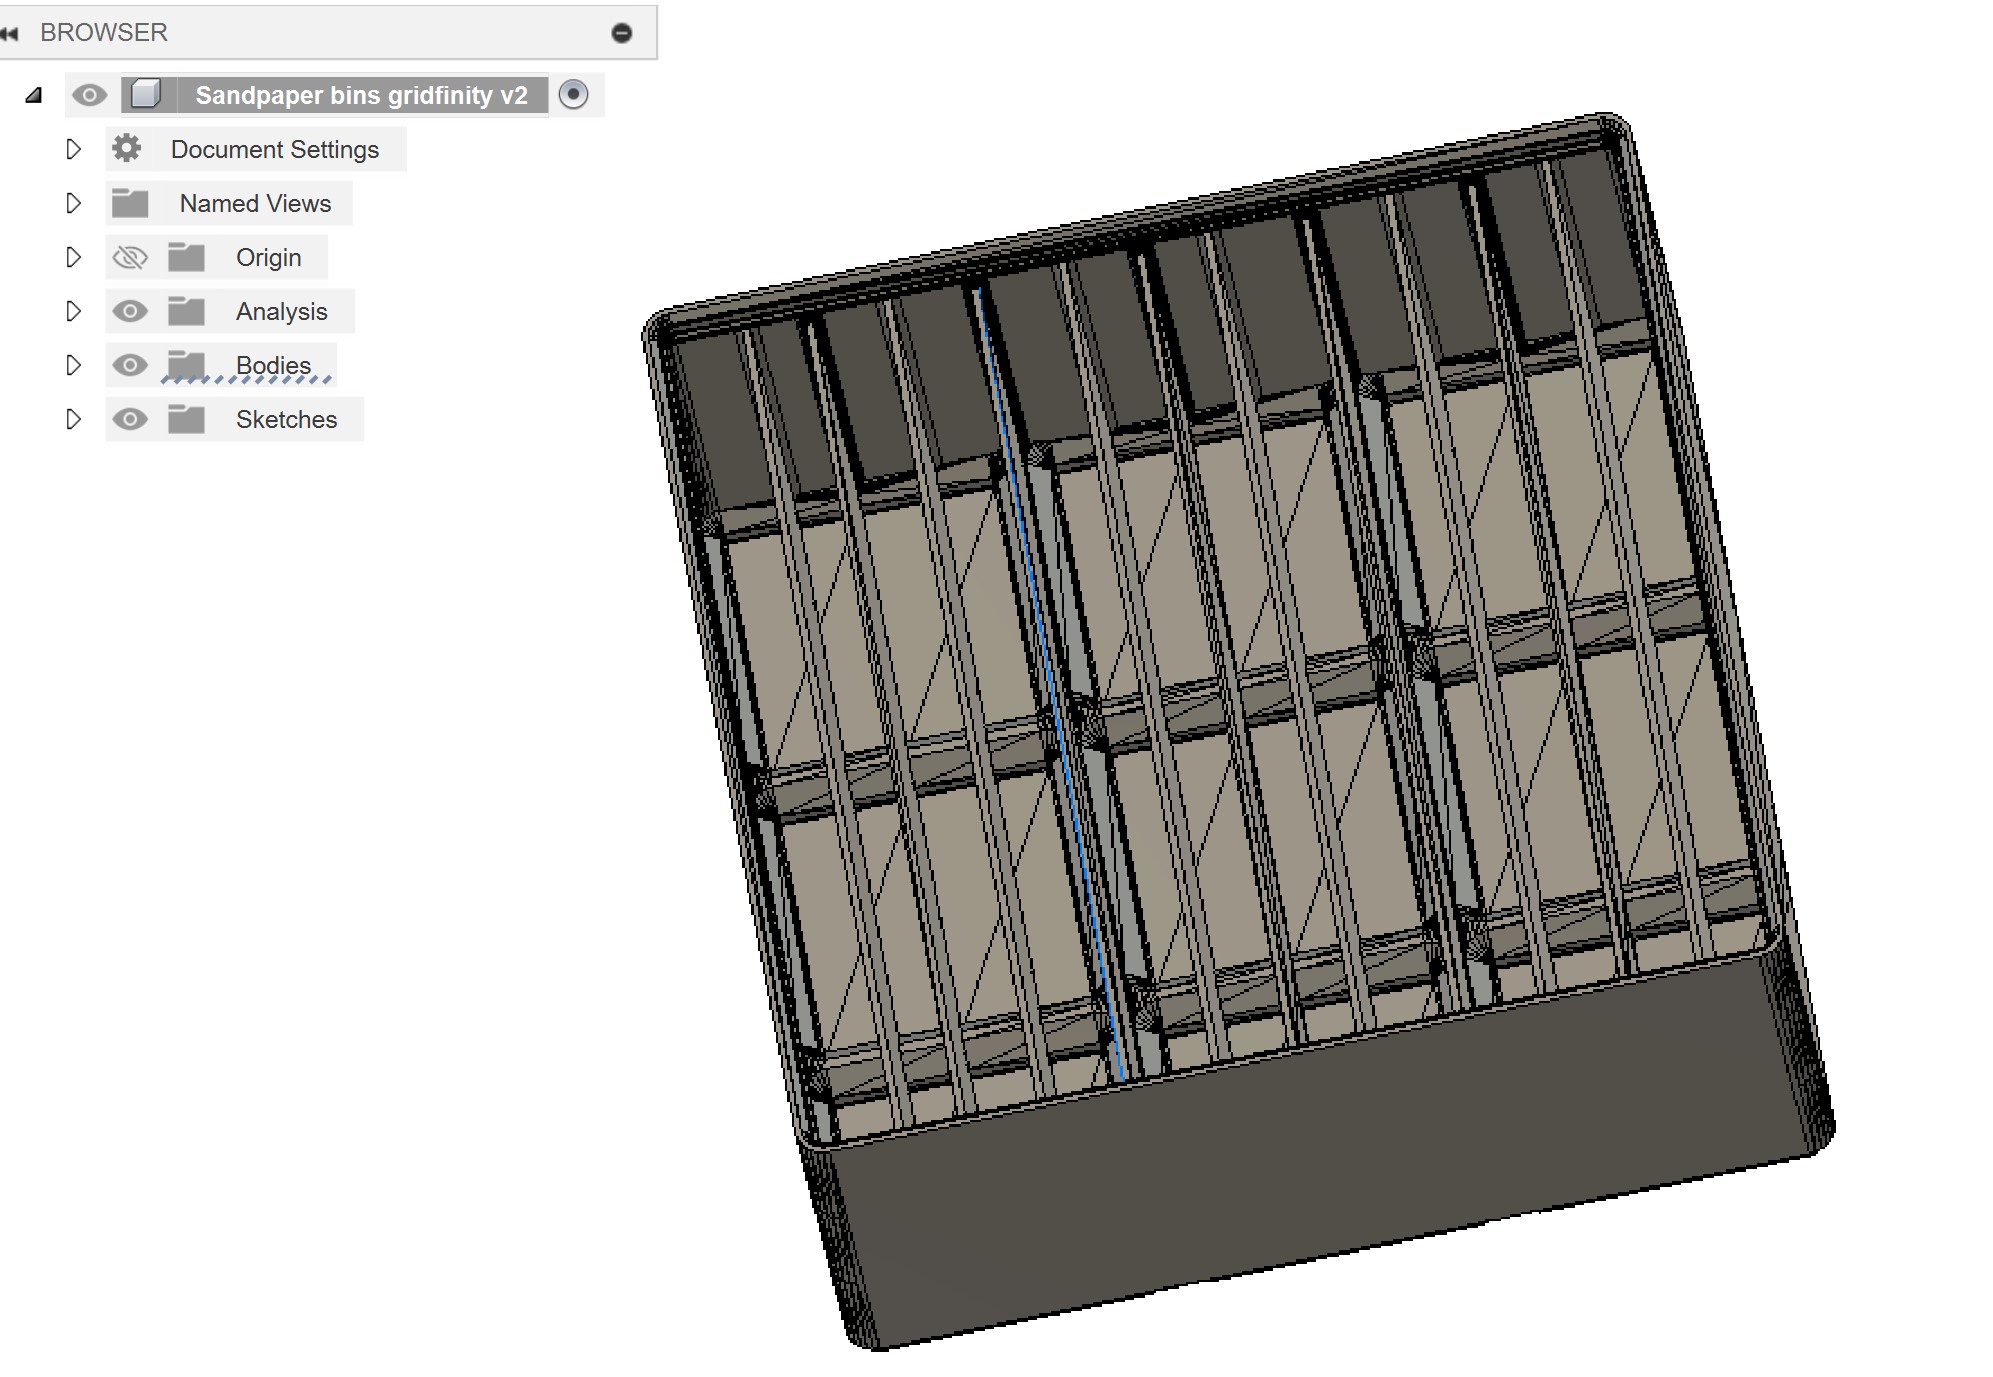Expand the Bodies folder

(73, 365)
